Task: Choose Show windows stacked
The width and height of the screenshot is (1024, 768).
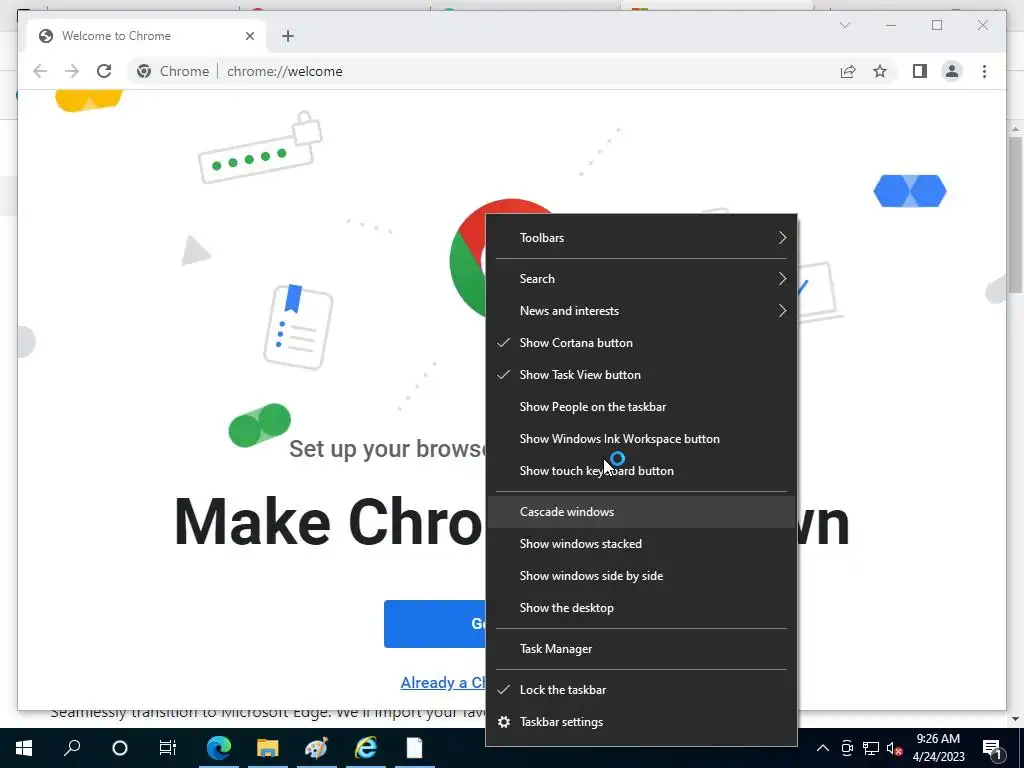Action: (x=641, y=544)
